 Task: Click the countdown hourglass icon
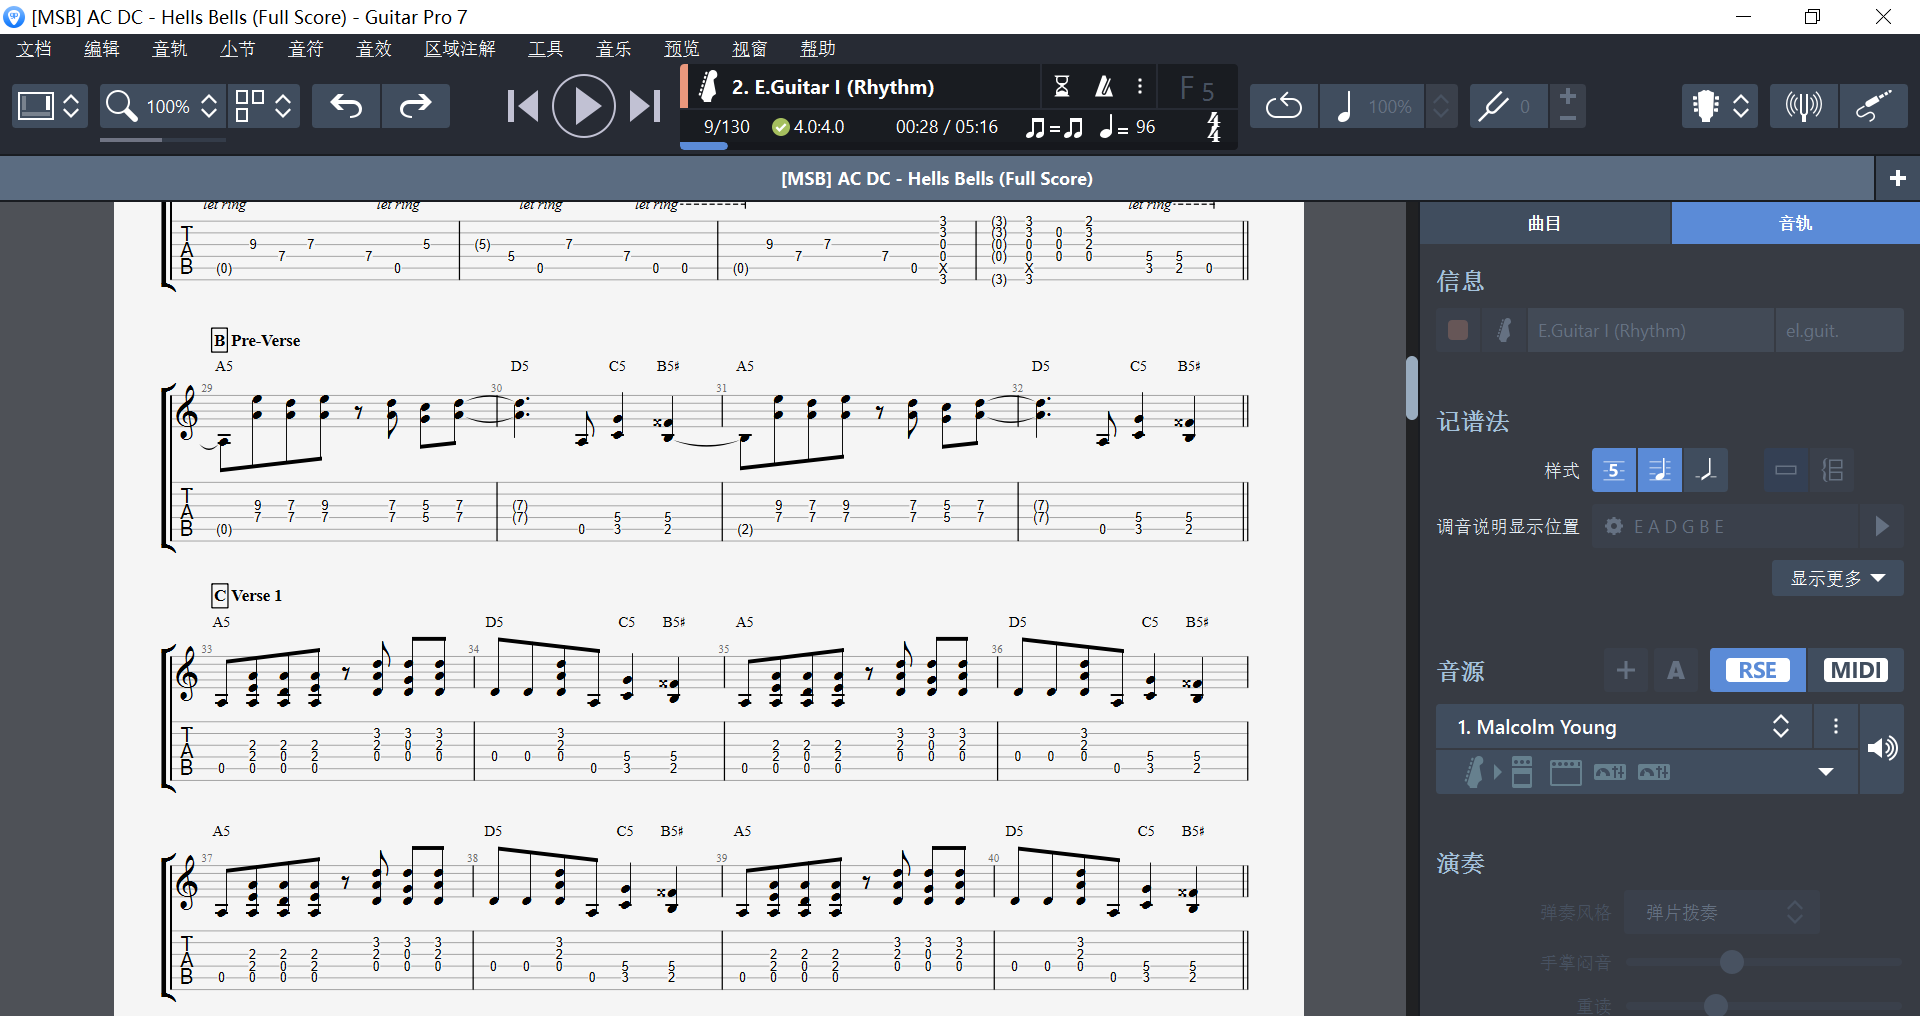1063,86
